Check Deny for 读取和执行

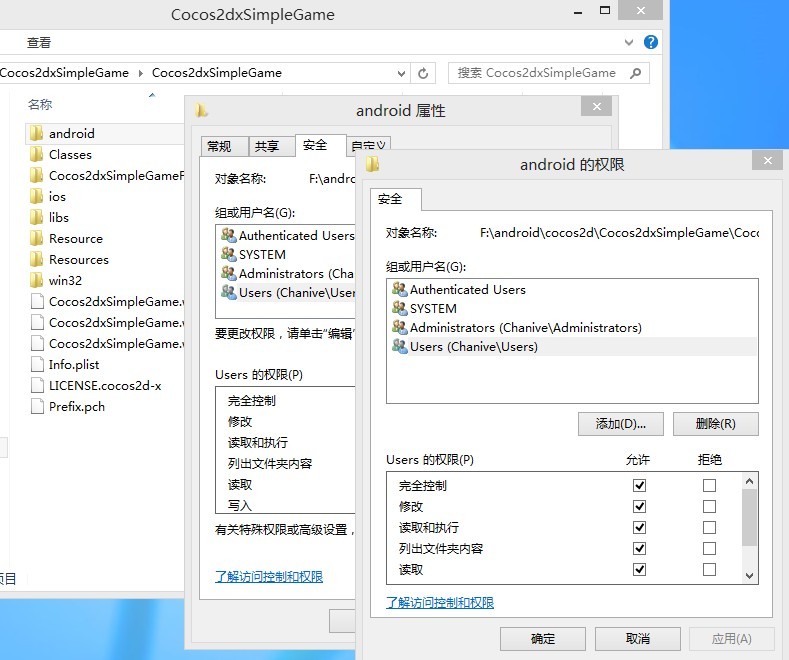tap(709, 527)
